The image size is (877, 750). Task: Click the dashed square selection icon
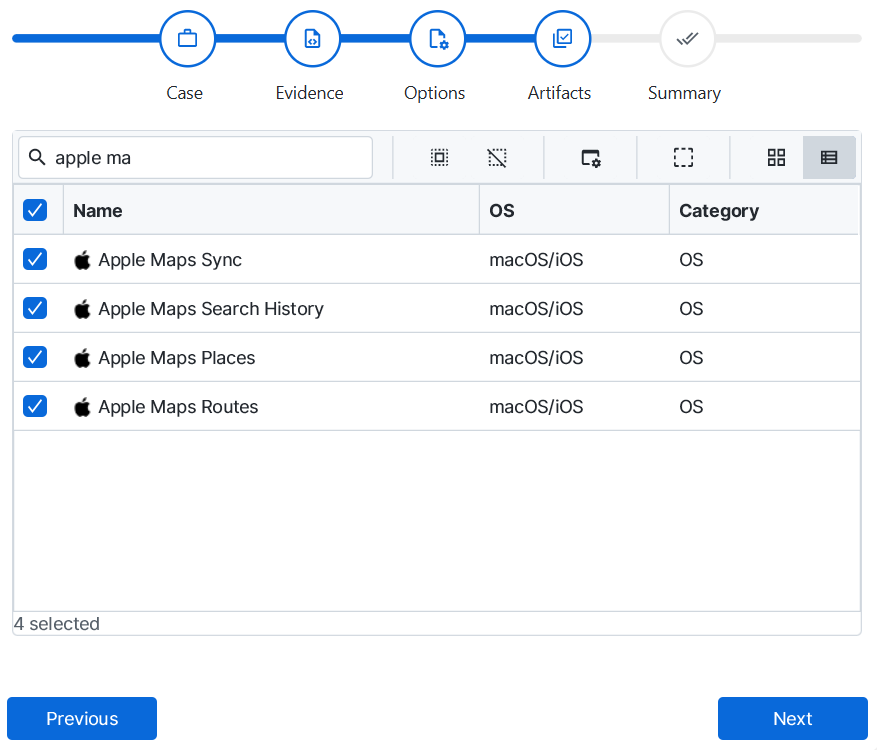tap(683, 157)
